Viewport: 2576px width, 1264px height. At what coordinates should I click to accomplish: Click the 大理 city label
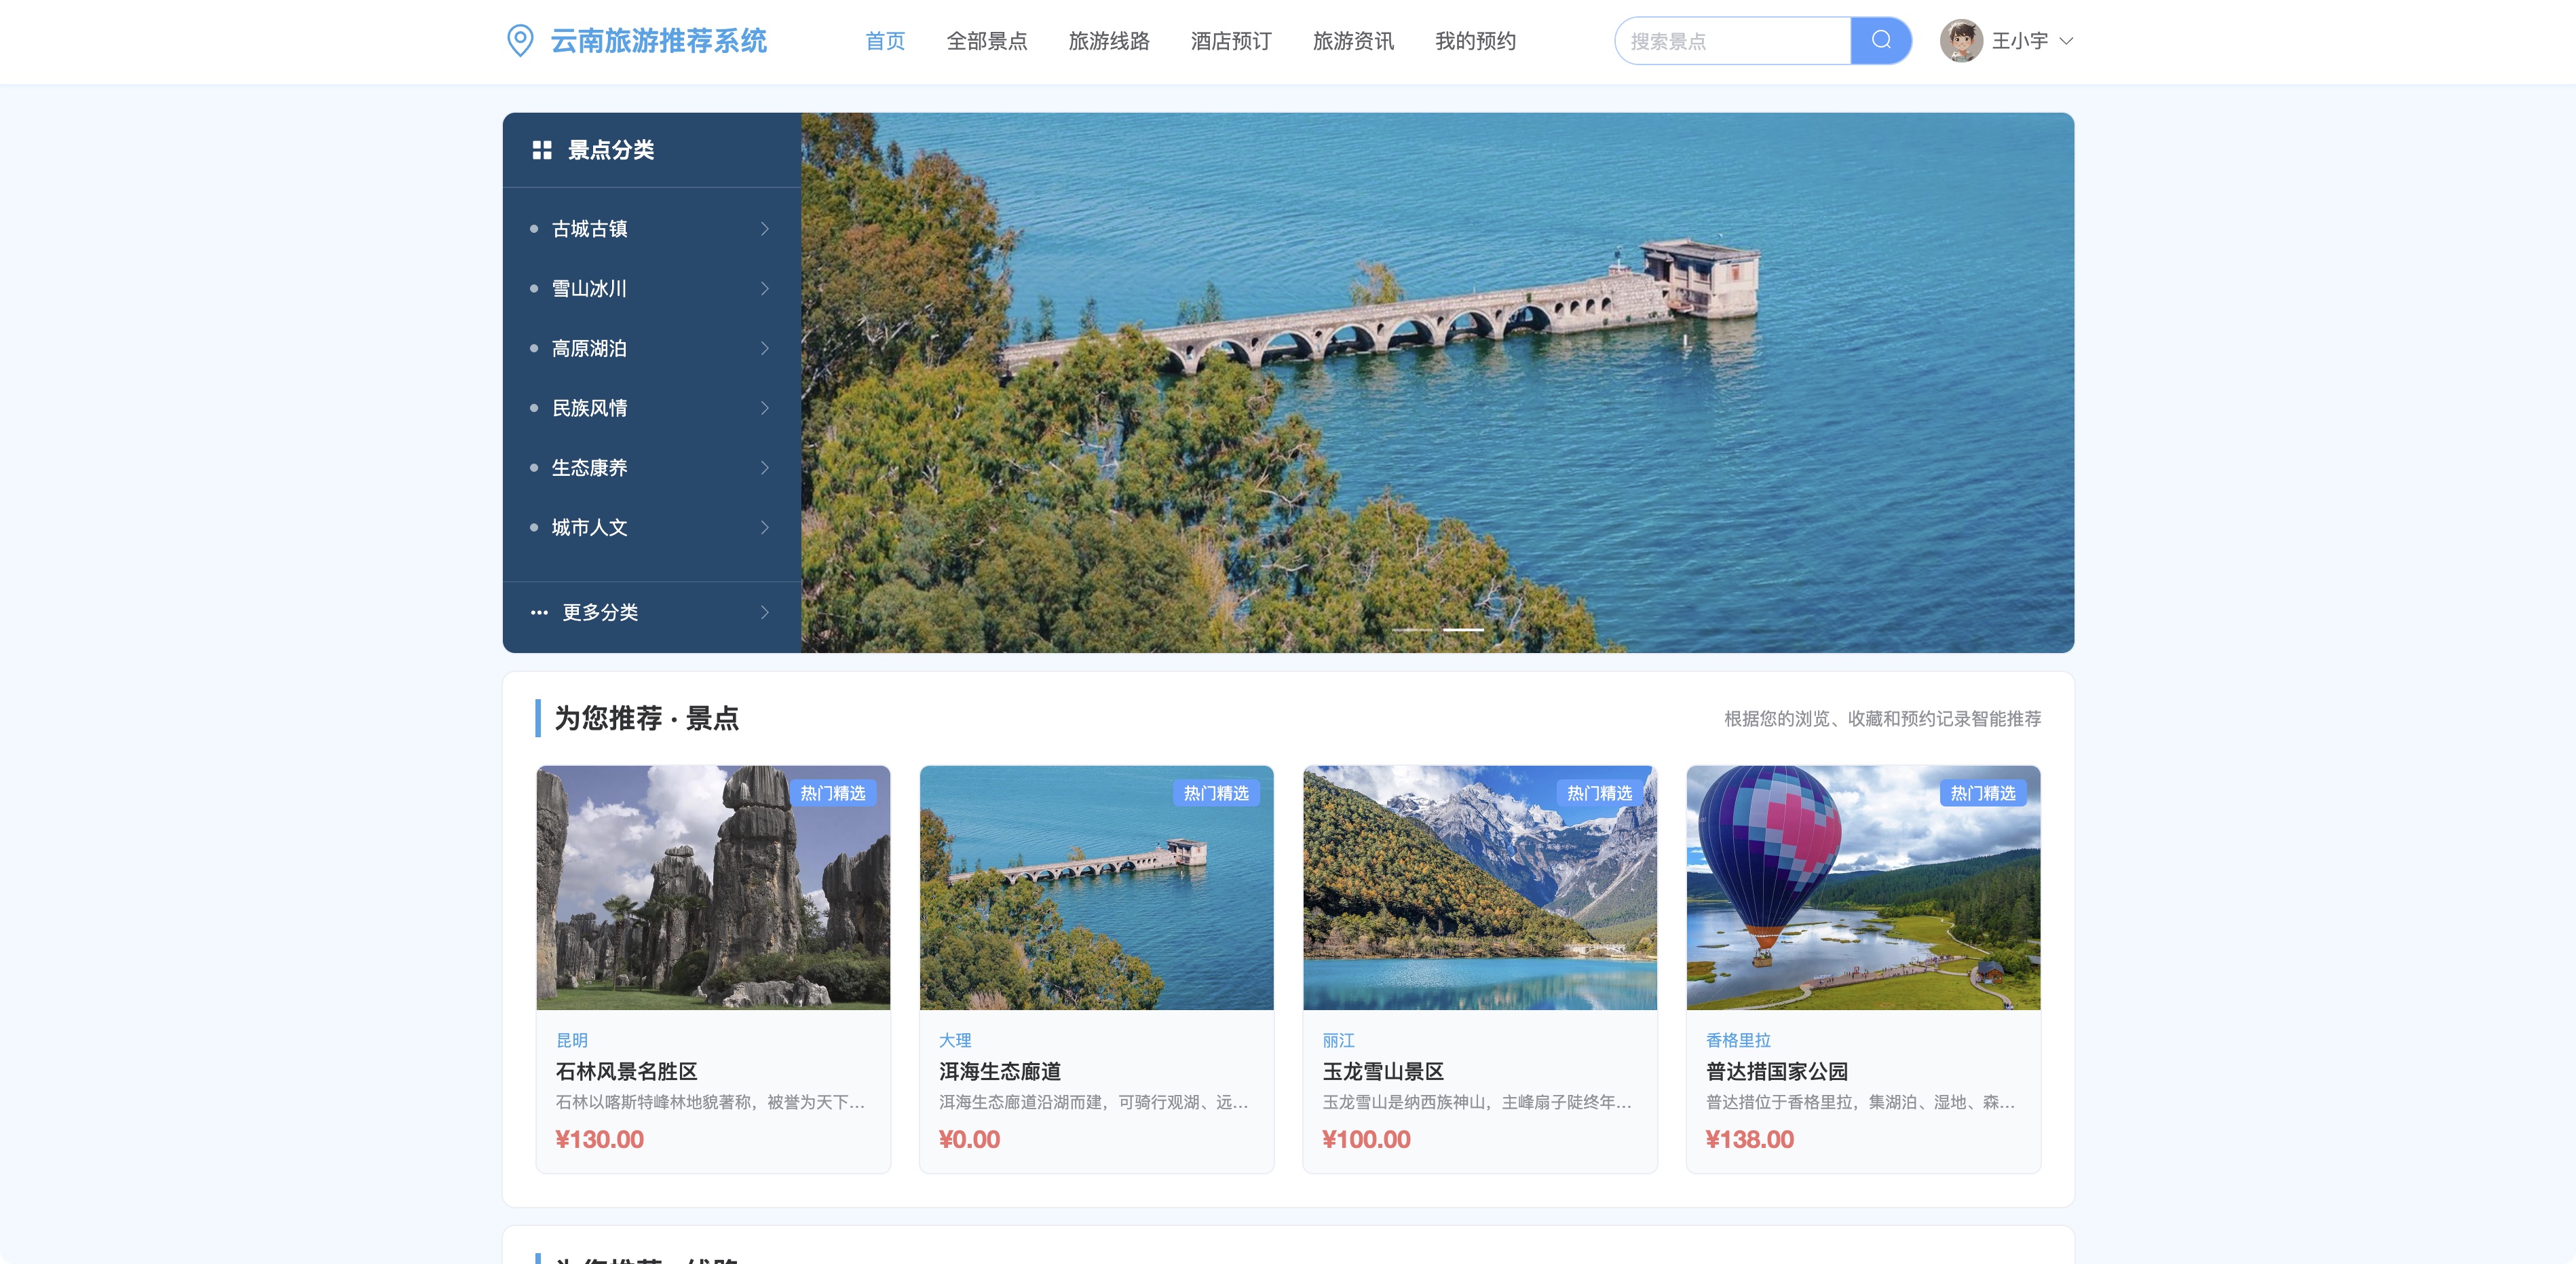(955, 1040)
